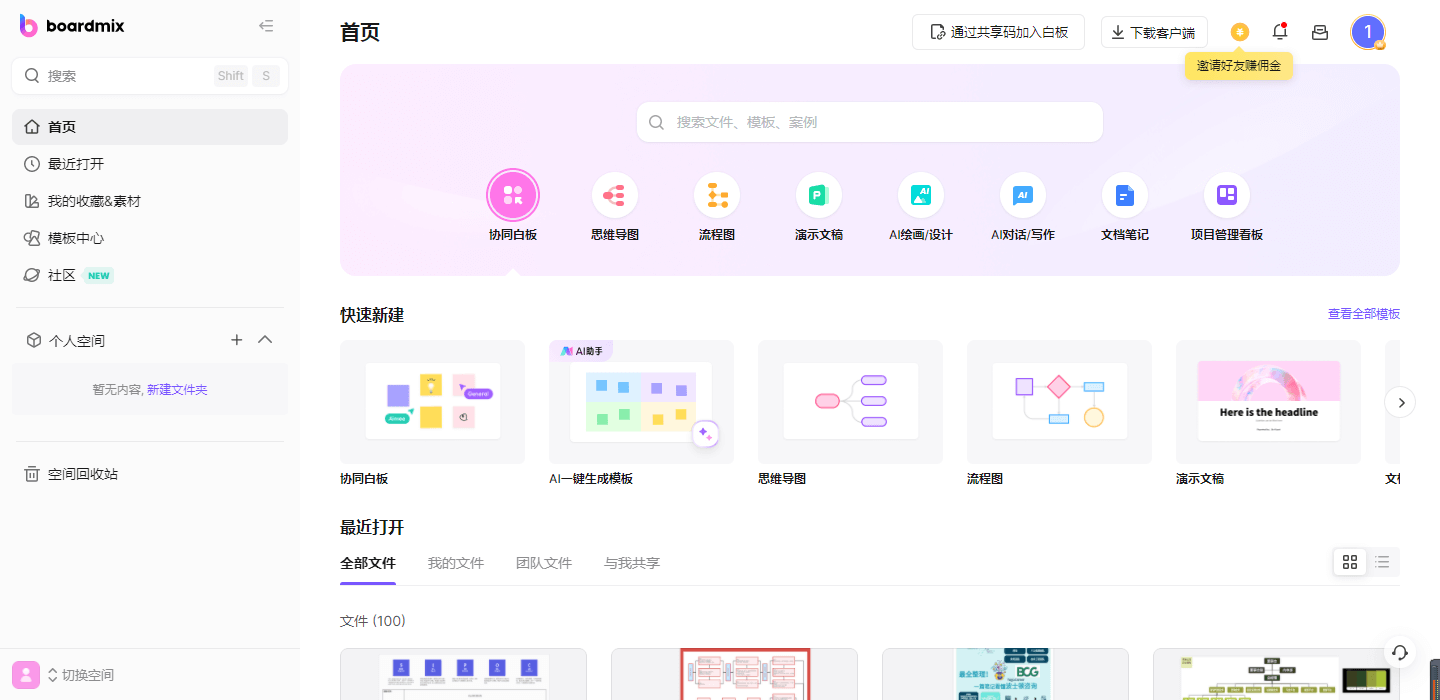This screenshot has height=700, width=1440.
Task: Click the gold coin invite icon
Action: [1240, 32]
